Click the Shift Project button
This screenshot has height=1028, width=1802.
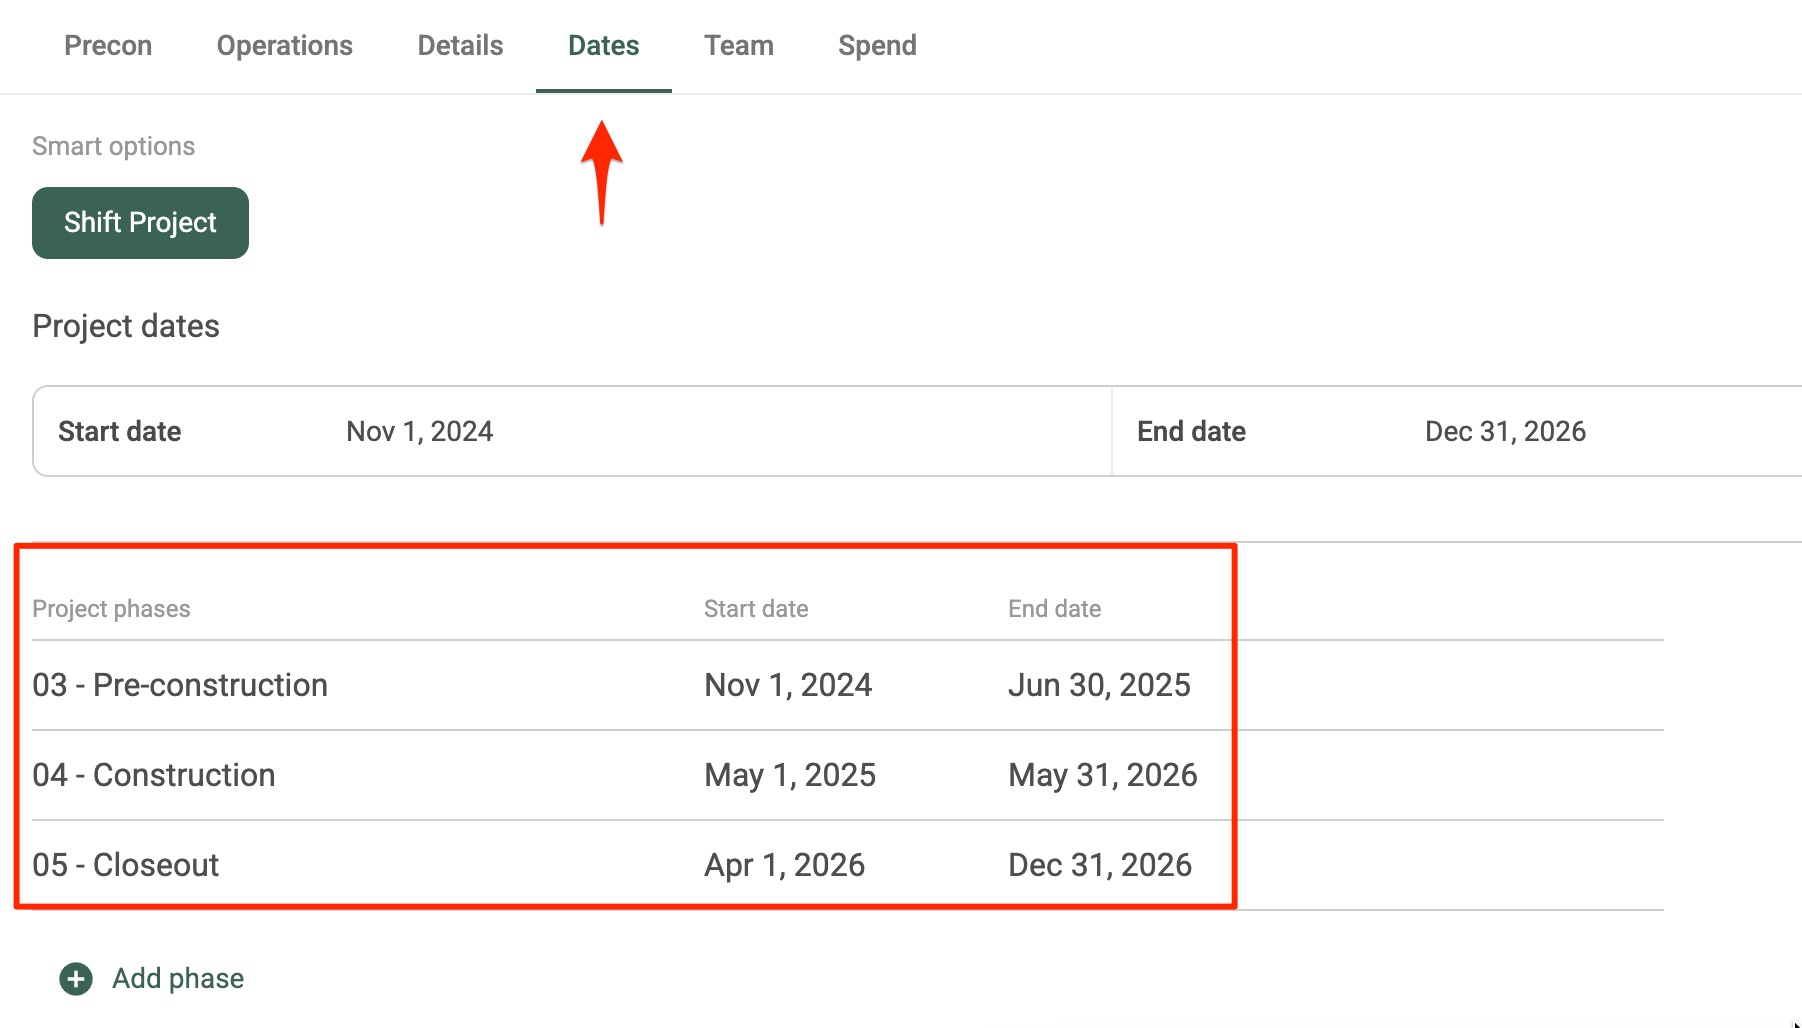tap(140, 223)
